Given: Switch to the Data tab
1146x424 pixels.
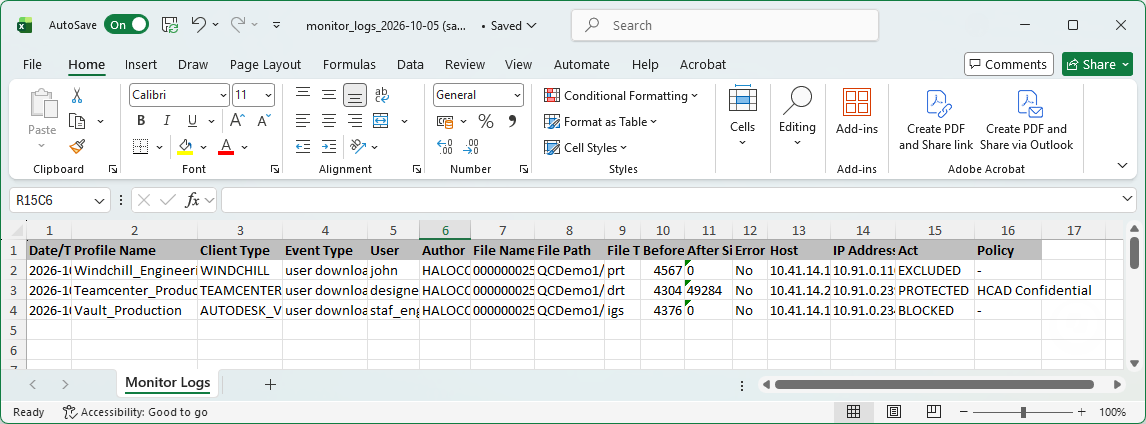Looking at the screenshot, I should tap(410, 64).
